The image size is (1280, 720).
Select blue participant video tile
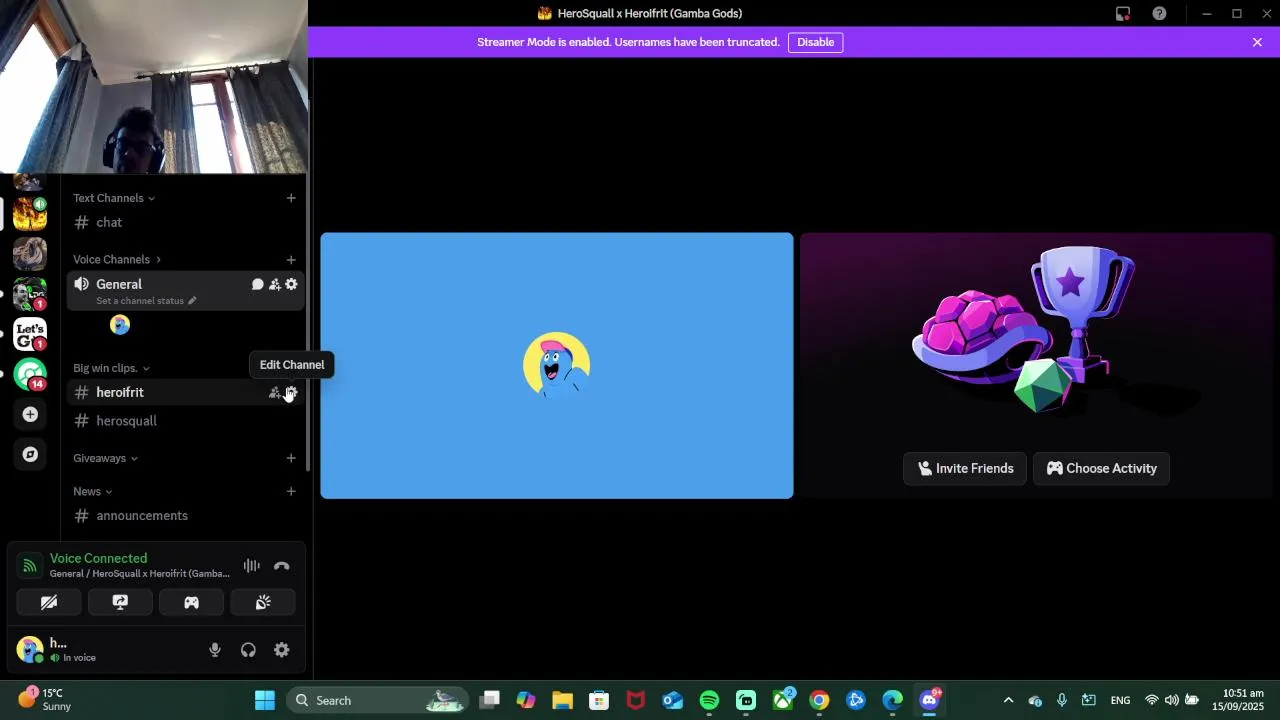coord(557,365)
